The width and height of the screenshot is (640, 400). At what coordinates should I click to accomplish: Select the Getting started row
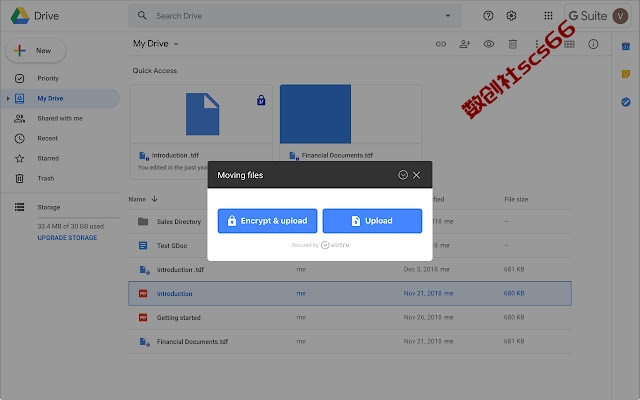point(350,318)
